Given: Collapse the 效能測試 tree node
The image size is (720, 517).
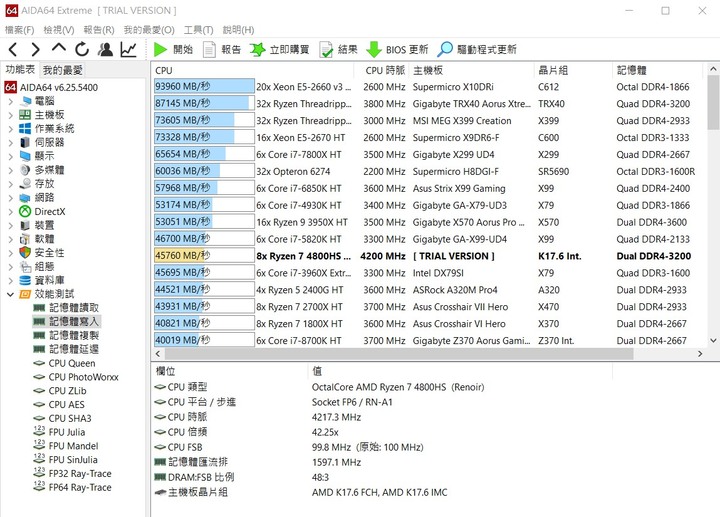Looking at the screenshot, I should [11, 294].
